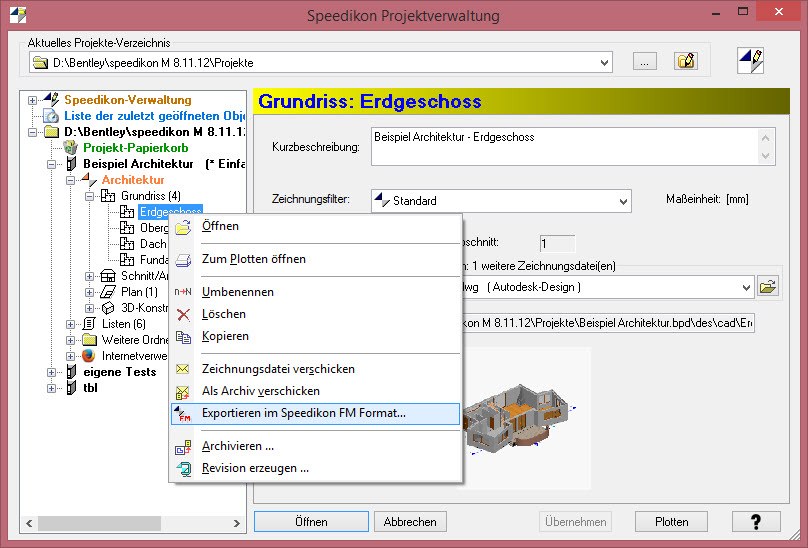Click the Öffnen button at bottom
808x548 pixels.
(x=311, y=522)
